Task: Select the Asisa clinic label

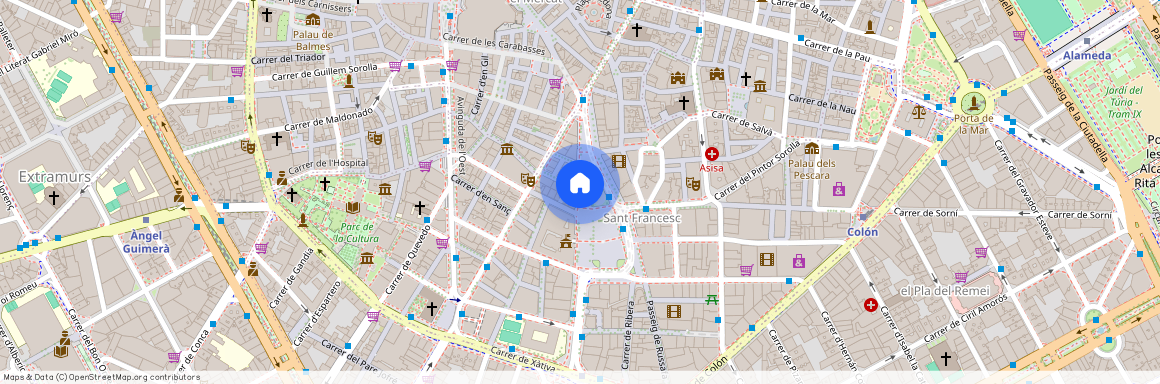Action: [712, 169]
